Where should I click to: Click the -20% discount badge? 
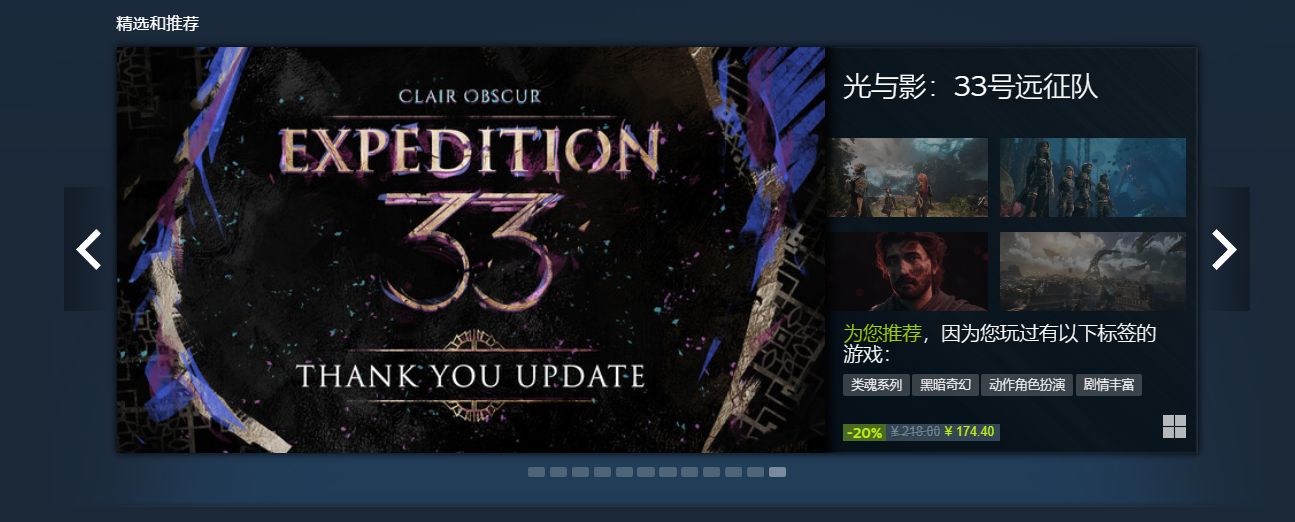(x=864, y=432)
